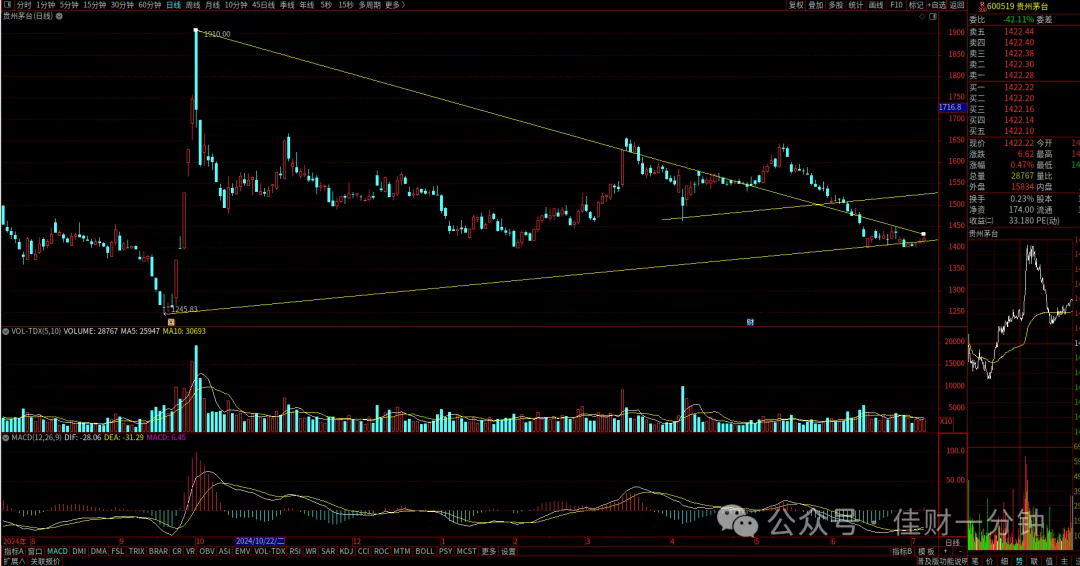The width and height of the screenshot is (1080, 566).
Task: Switch indicator to BOLL
Action: pos(424,552)
